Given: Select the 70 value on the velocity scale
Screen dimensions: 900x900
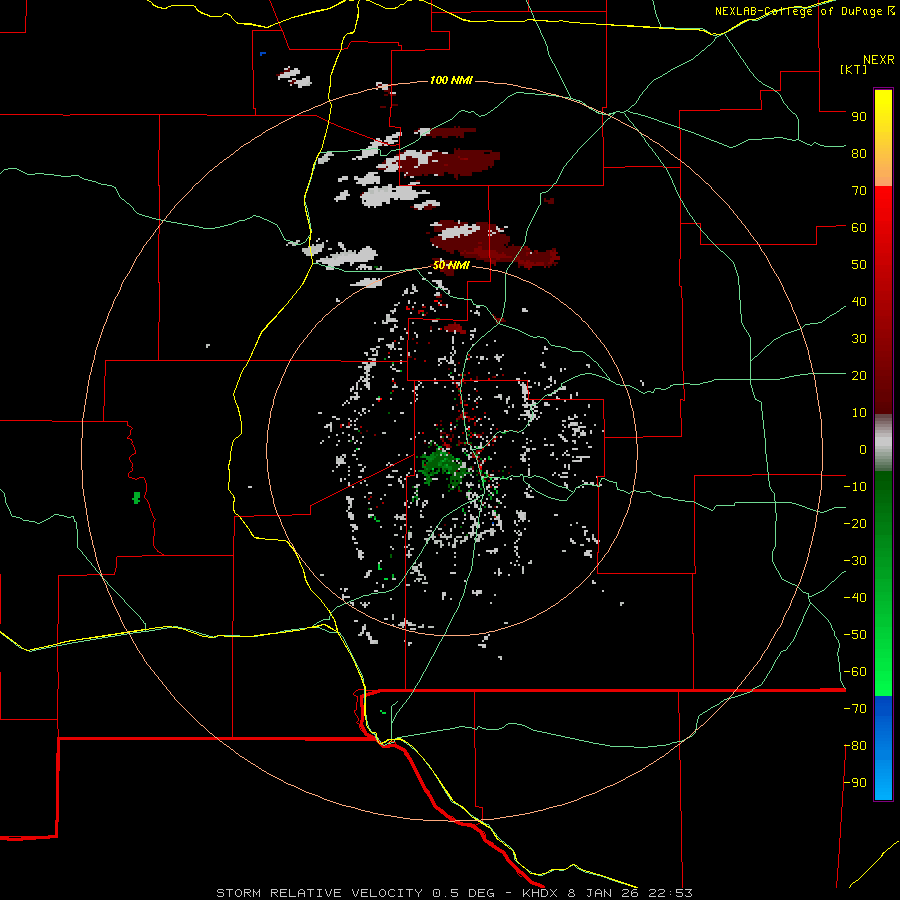Looking at the screenshot, I should pyautogui.click(x=859, y=191).
